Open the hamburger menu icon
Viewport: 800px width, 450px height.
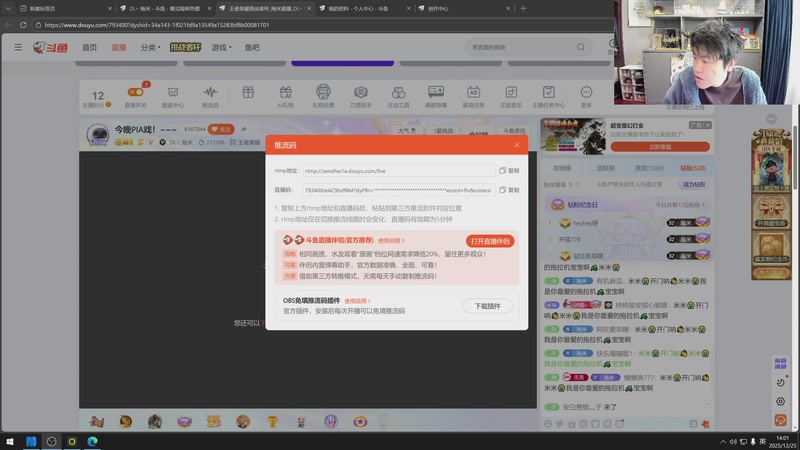tap(18, 47)
